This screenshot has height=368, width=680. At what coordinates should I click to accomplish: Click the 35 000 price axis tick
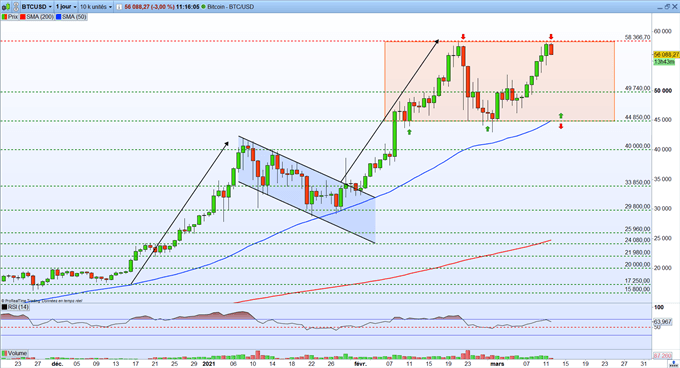(x=663, y=179)
